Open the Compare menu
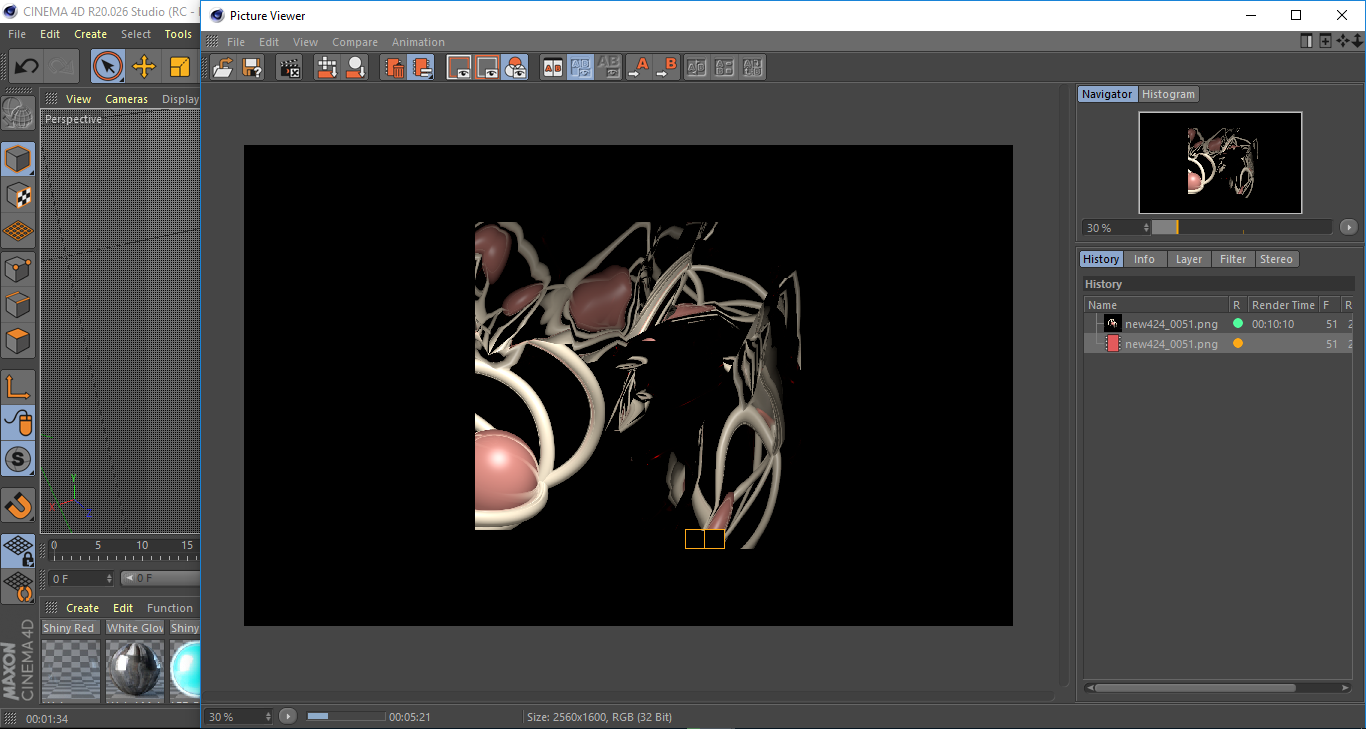The height and width of the screenshot is (729, 1366). (x=355, y=42)
